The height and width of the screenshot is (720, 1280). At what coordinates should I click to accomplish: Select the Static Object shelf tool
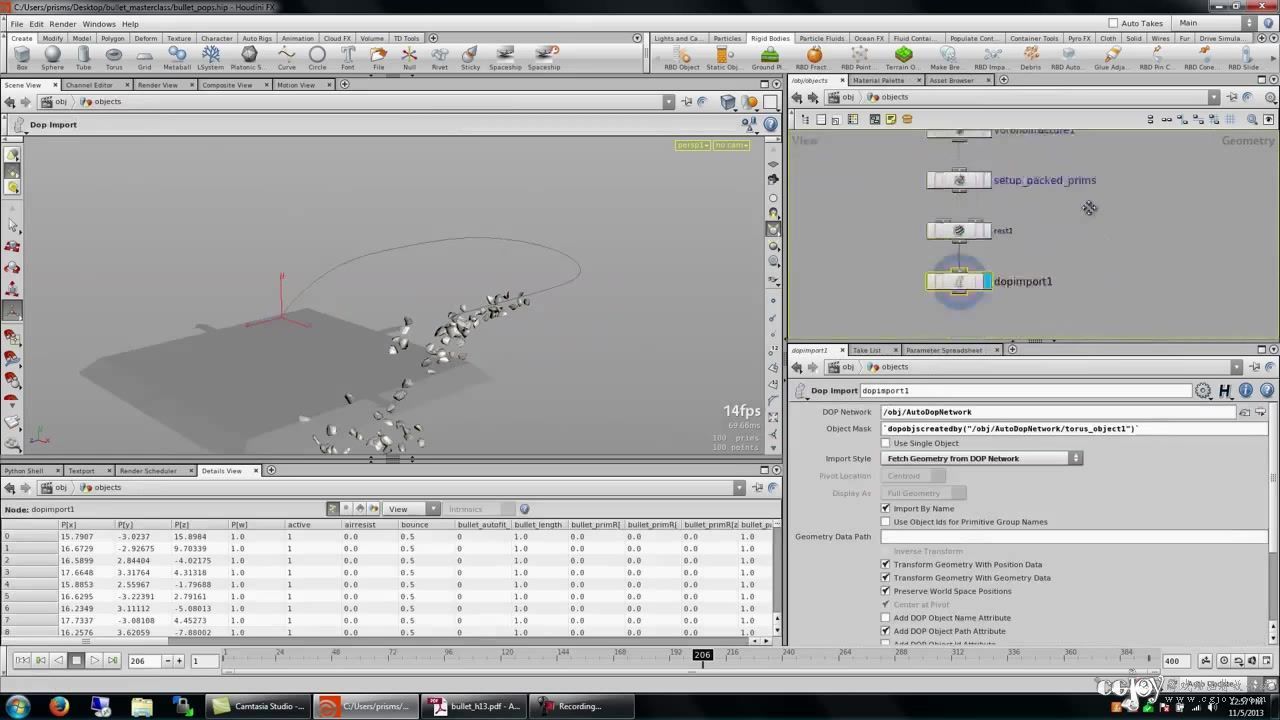[x=722, y=58]
